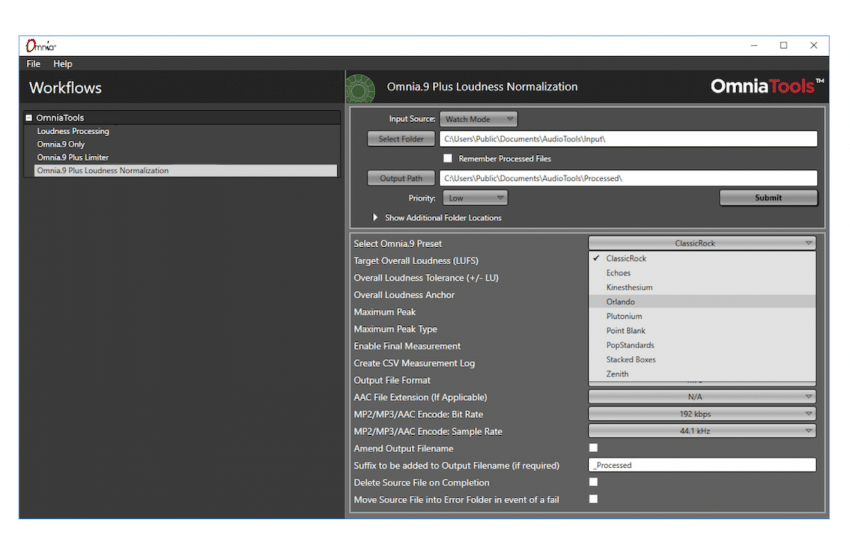Click the Output Path button

click(x=401, y=179)
